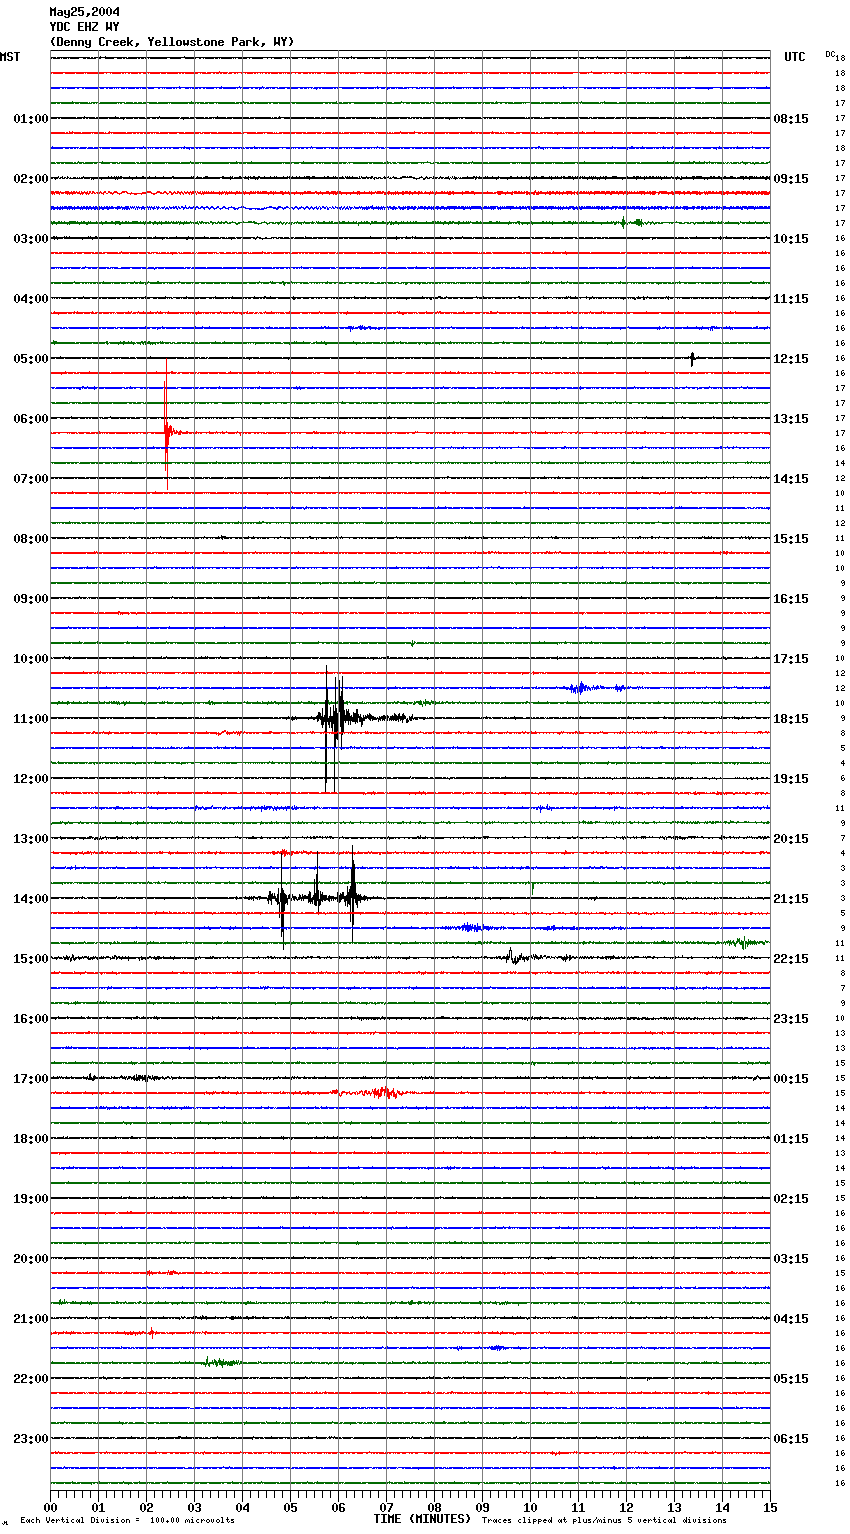Click the 02:00 MST hour label

30,179
